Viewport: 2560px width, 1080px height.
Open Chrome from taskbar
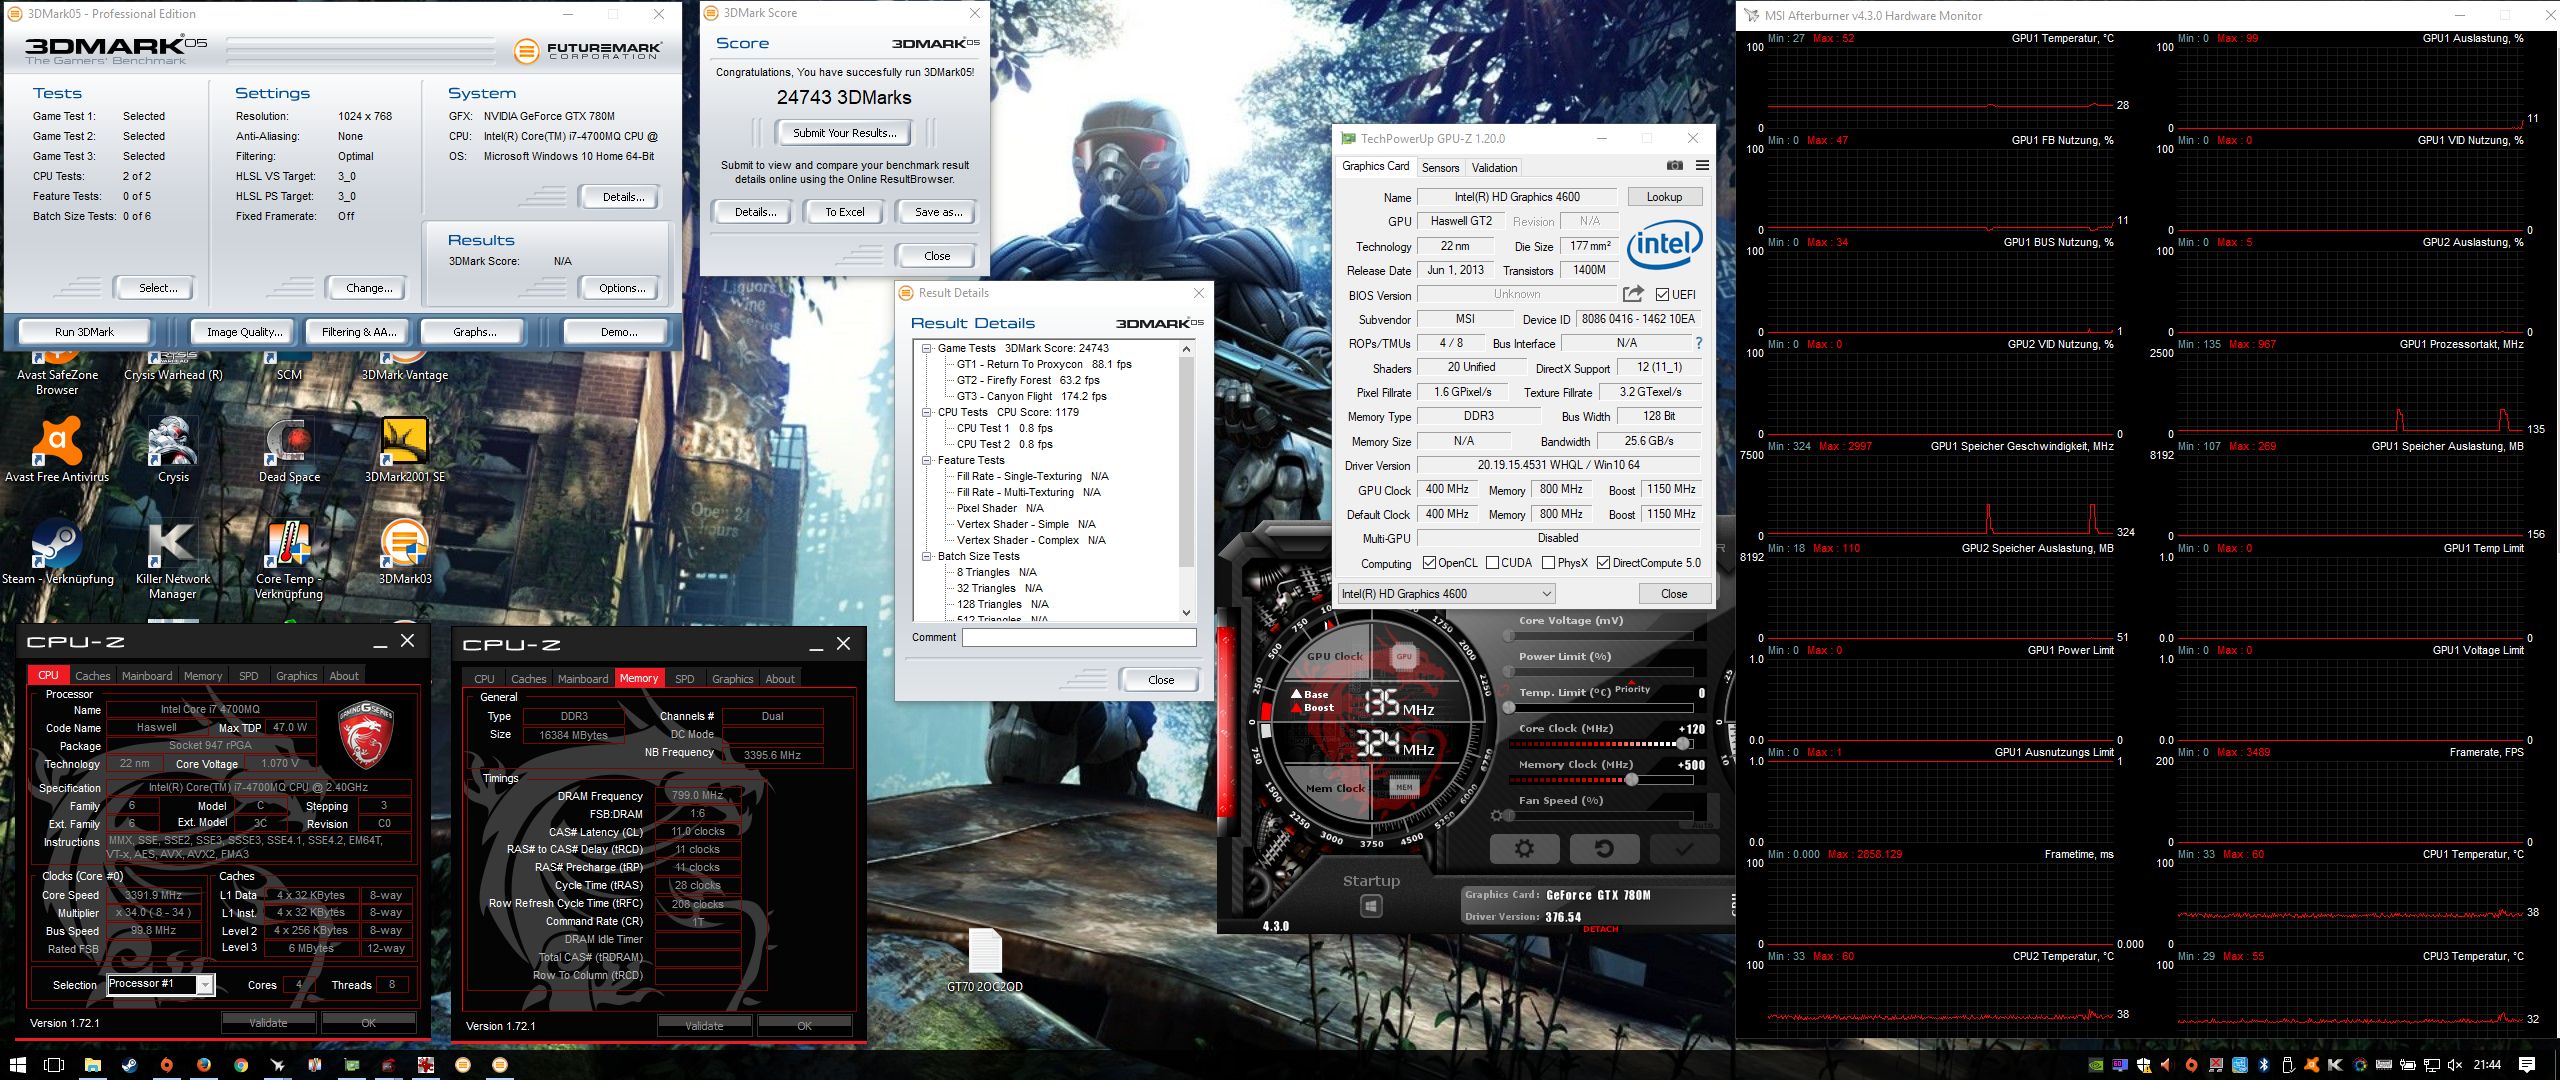coord(241,1065)
